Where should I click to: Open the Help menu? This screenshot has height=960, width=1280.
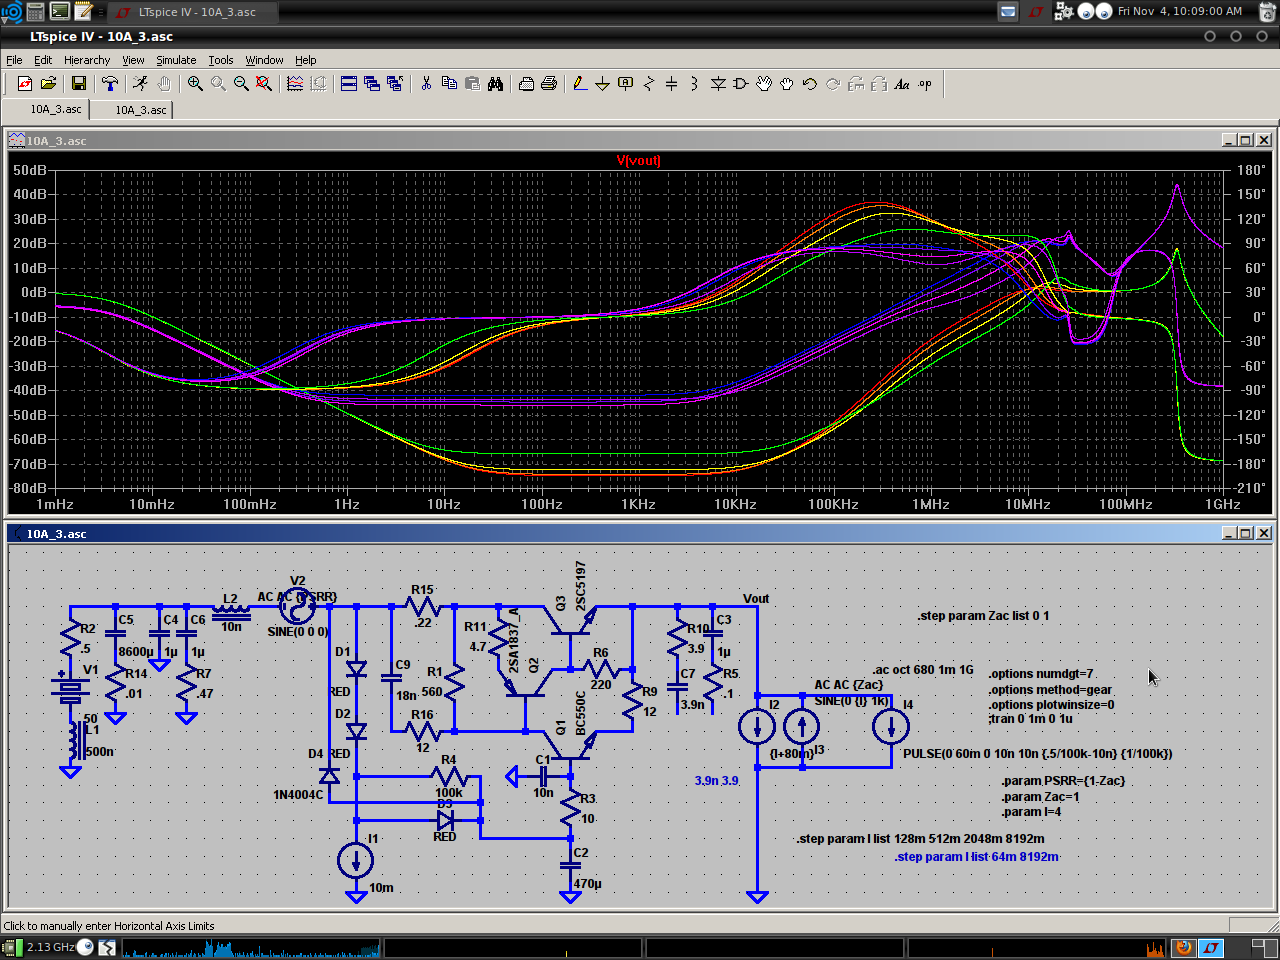[x=306, y=60]
